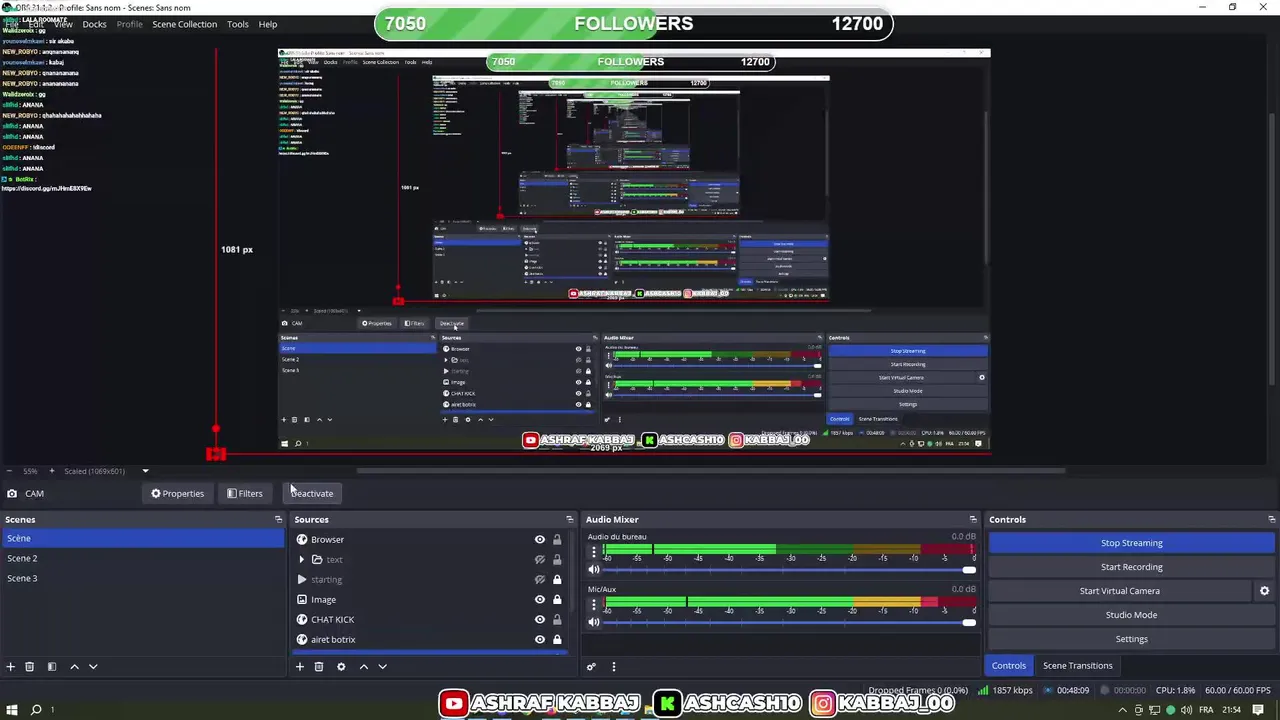Open Audio Mixer bottom options menu dots
Screen dimensions: 1280x720
point(614,667)
